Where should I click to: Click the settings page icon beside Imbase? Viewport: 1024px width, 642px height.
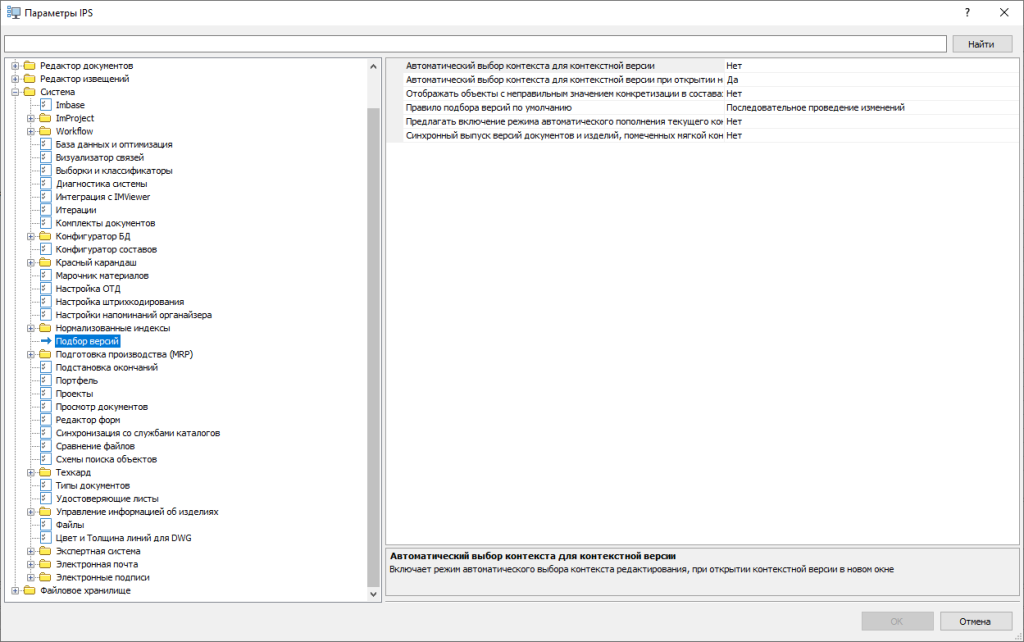[45, 105]
